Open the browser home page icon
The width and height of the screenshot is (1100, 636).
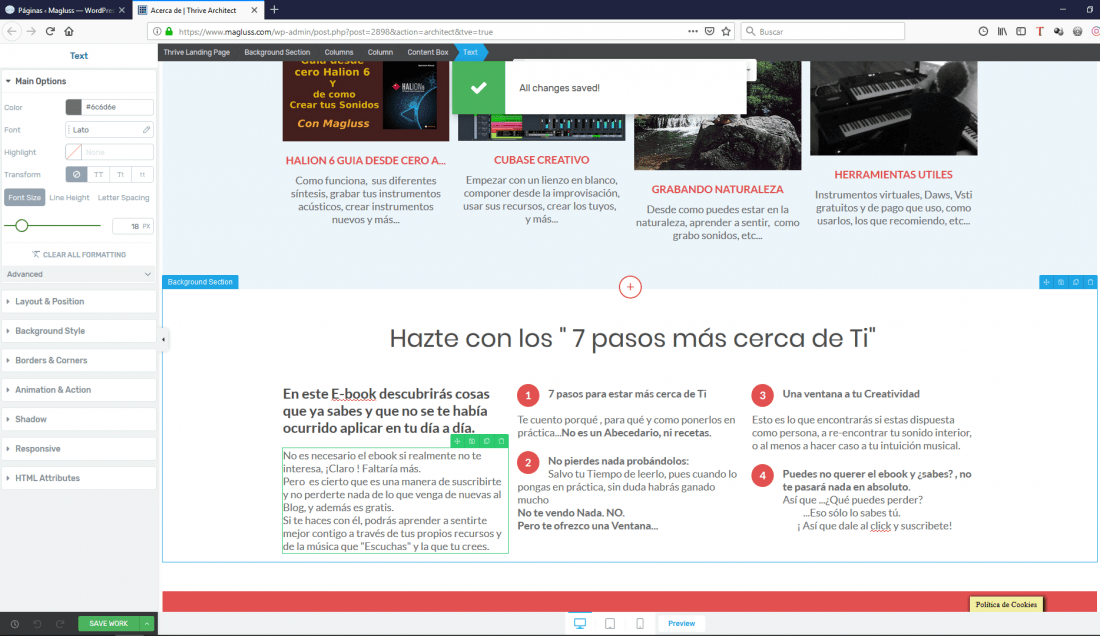[69, 32]
